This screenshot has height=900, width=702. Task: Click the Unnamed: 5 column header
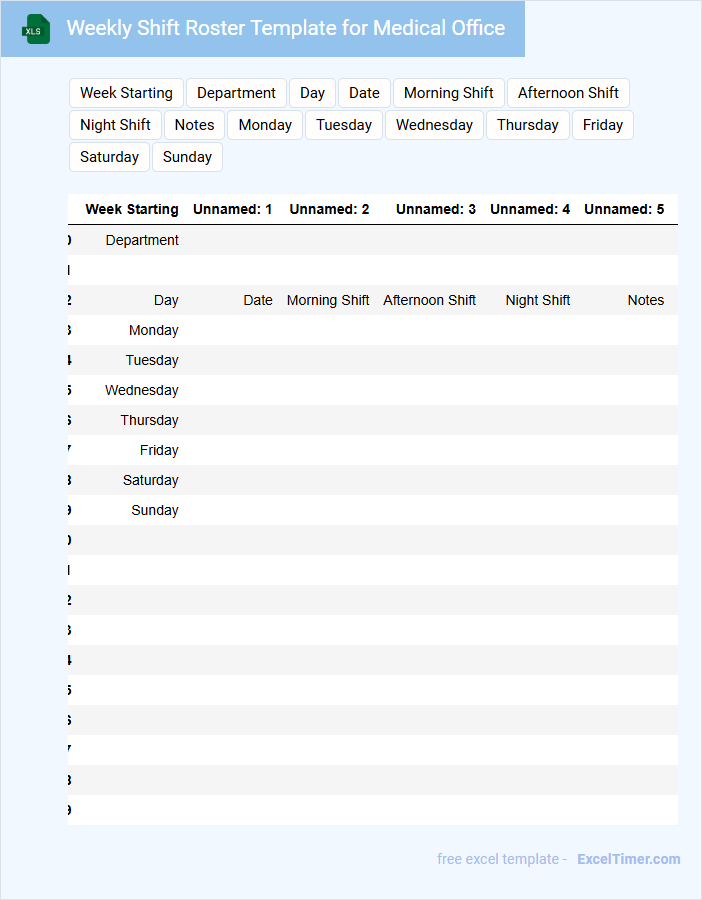pos(624,210)
